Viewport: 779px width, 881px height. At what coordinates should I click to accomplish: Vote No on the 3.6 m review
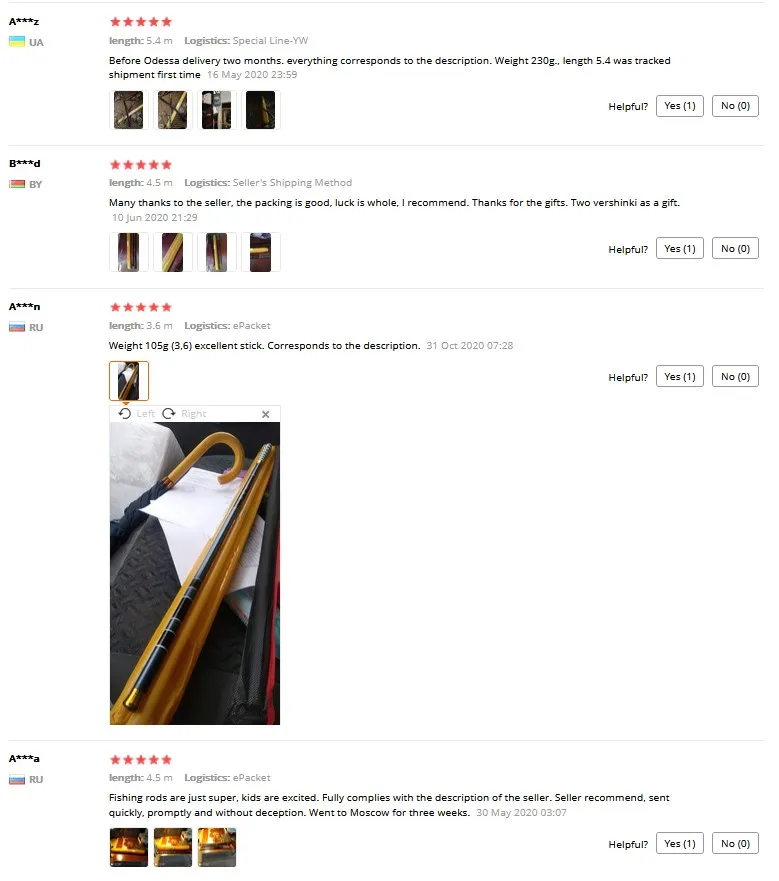click(x=735, y=376)
